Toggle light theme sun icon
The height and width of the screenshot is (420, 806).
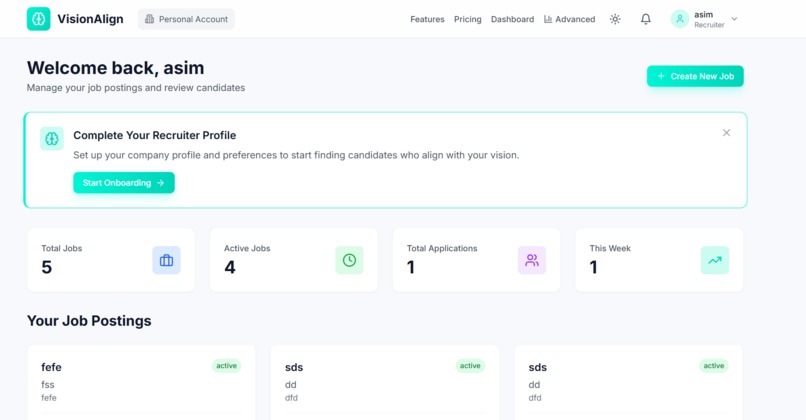point(615,19)
